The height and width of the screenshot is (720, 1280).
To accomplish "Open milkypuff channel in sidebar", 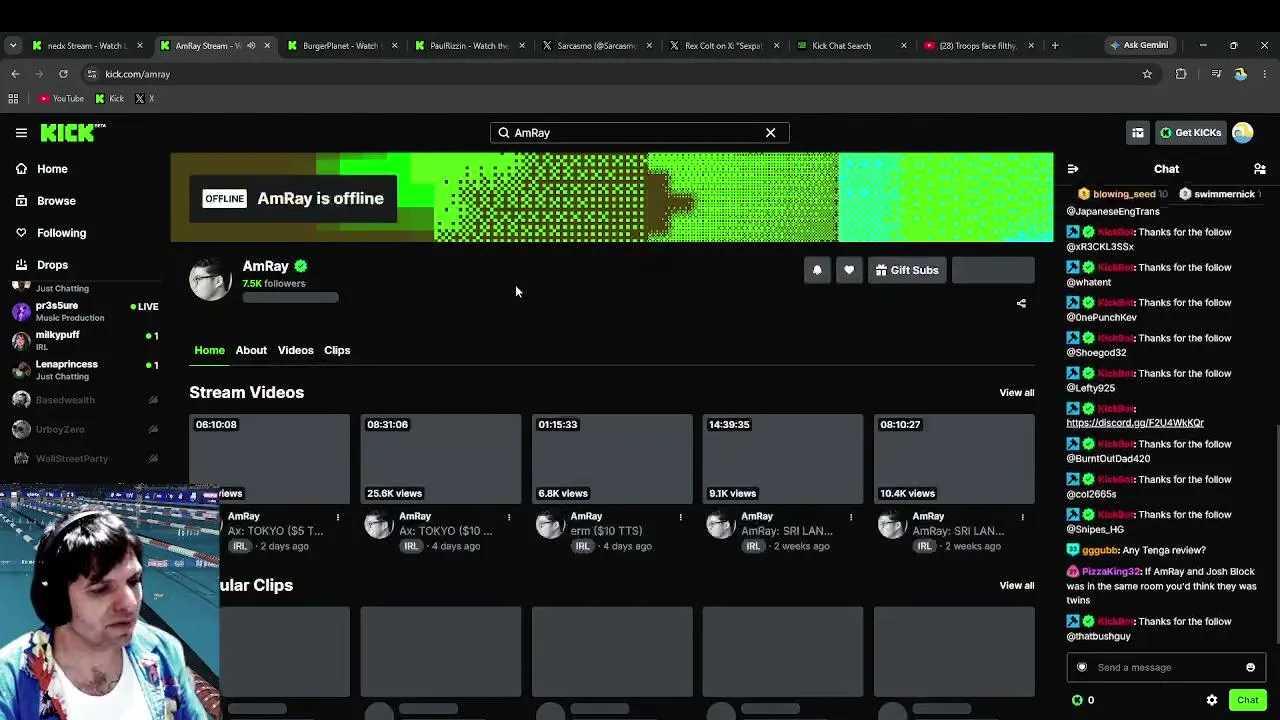I will point(85,340).
